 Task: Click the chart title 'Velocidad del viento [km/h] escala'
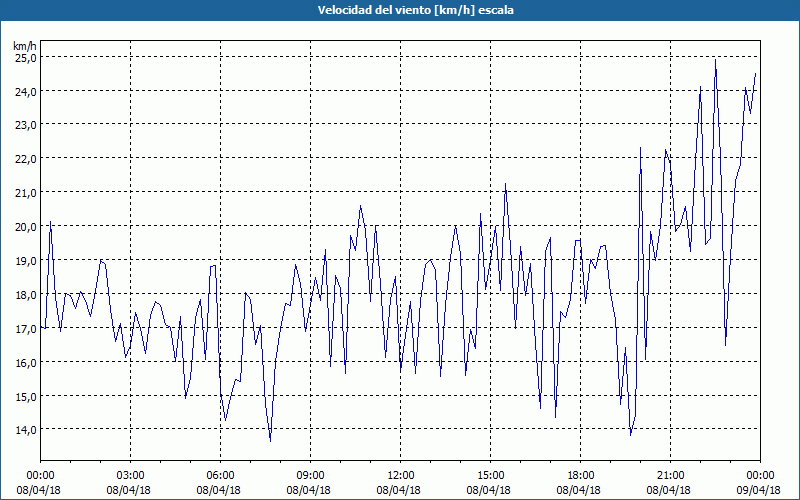(x=415, y=10)
